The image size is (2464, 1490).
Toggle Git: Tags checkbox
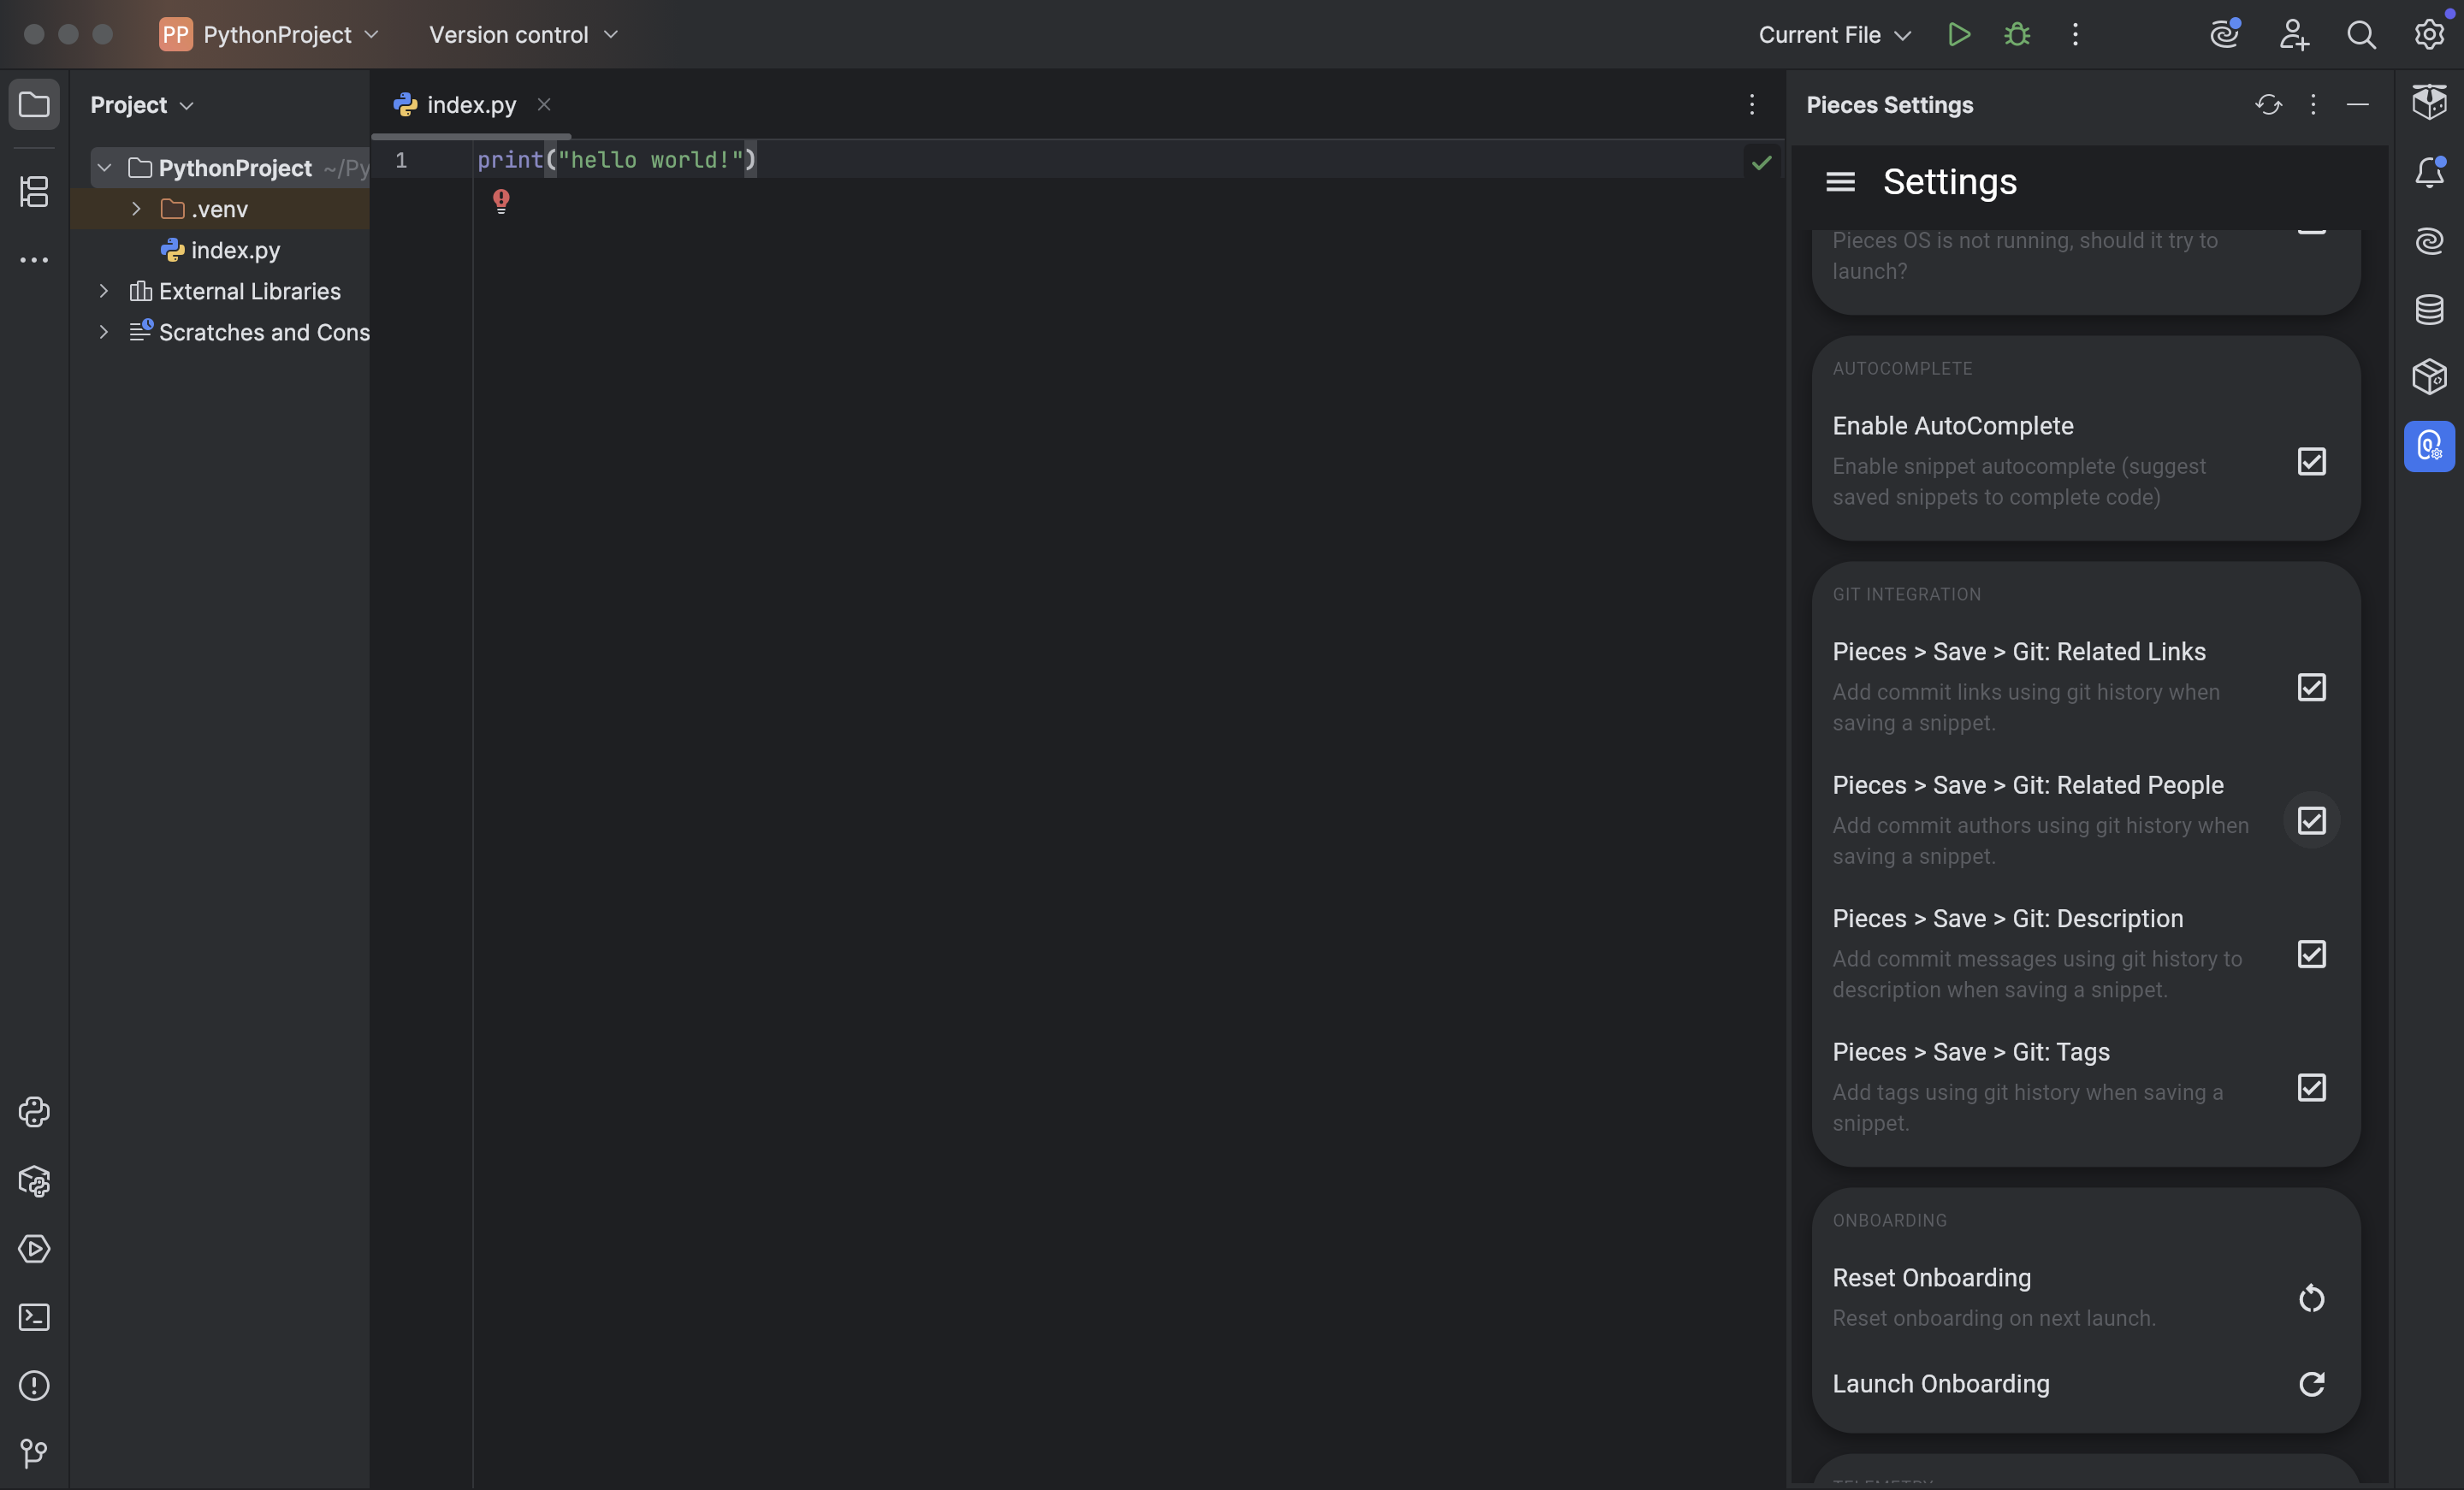point(2311,1087)
